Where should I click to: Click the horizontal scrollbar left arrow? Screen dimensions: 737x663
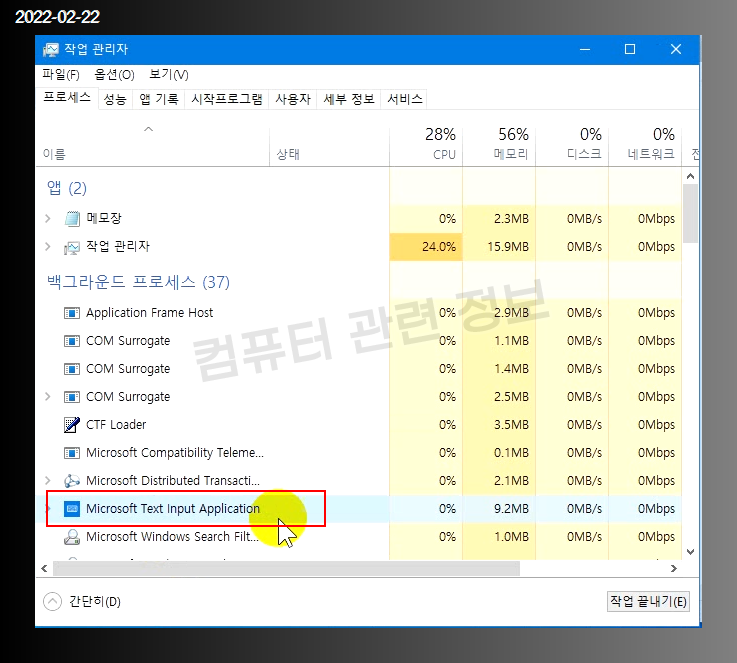45,569
